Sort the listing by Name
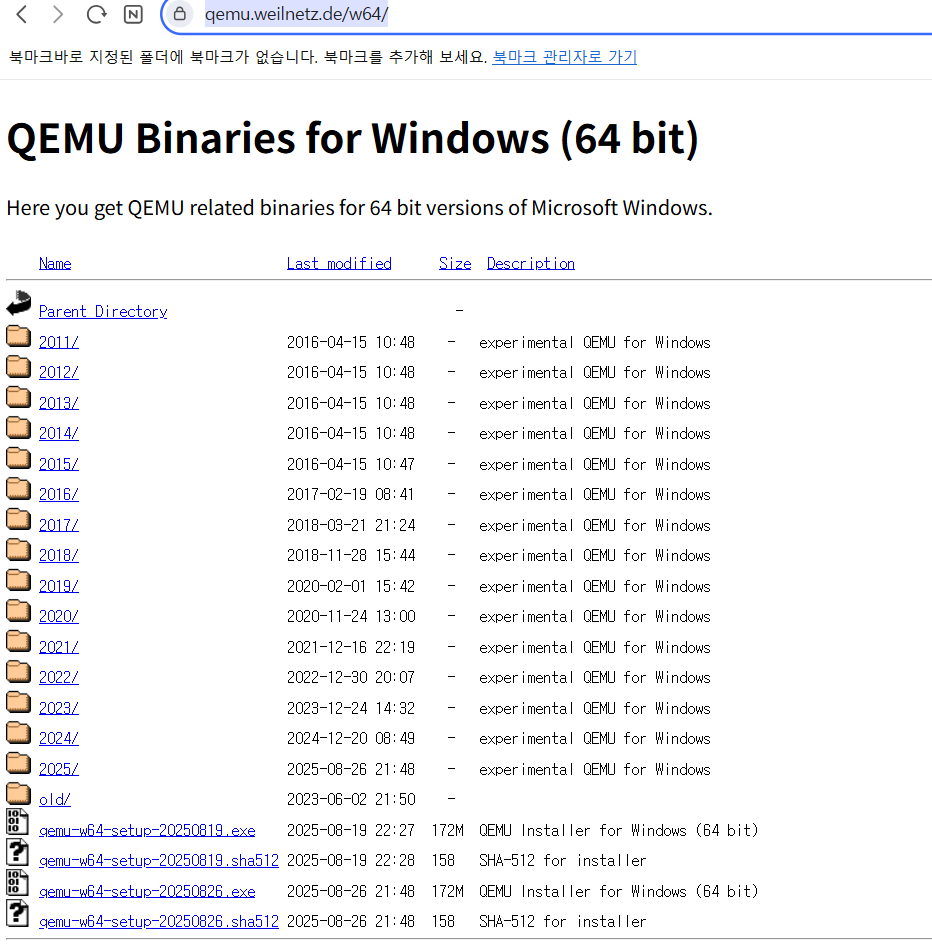This screenshot has height=944, width=932. point(55,263)
